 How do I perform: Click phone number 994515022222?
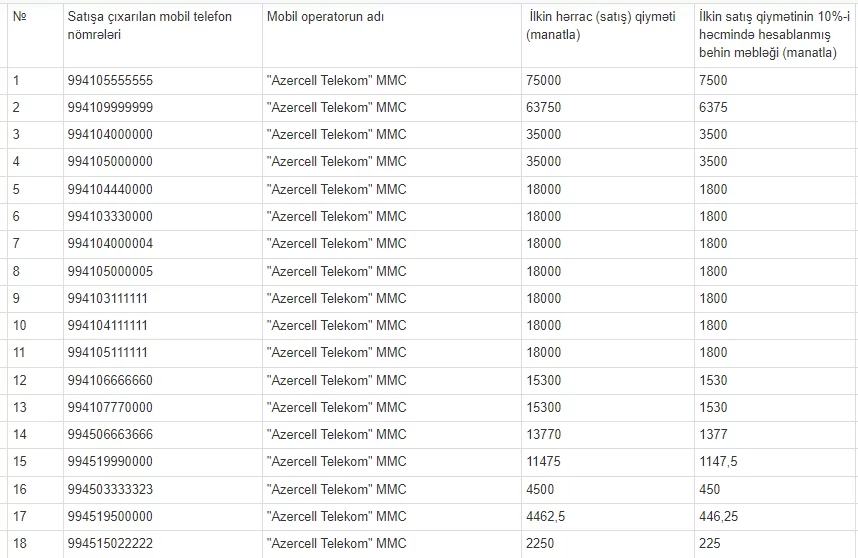(110, 544)
